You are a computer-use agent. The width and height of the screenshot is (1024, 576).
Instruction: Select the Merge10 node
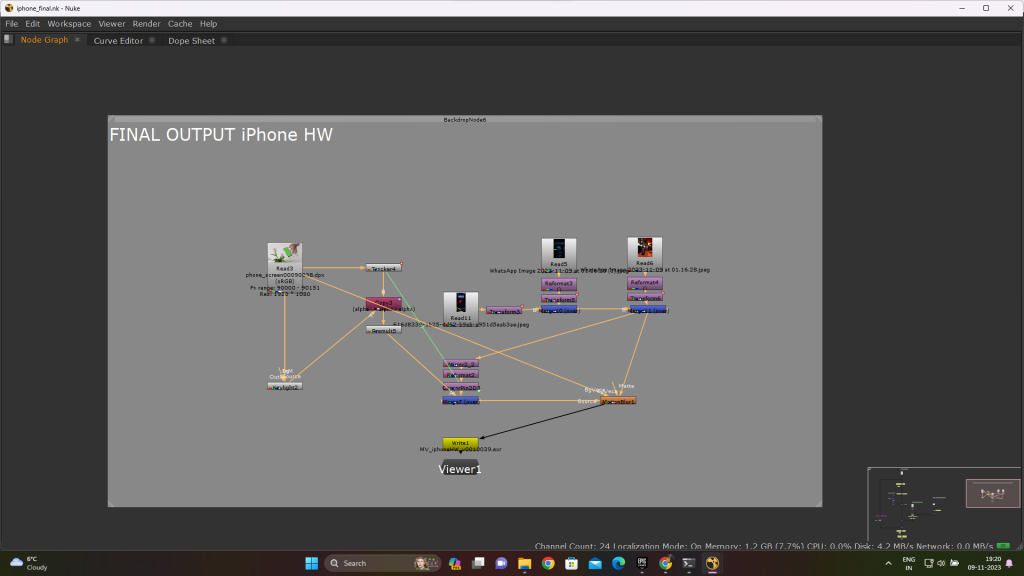559,310
